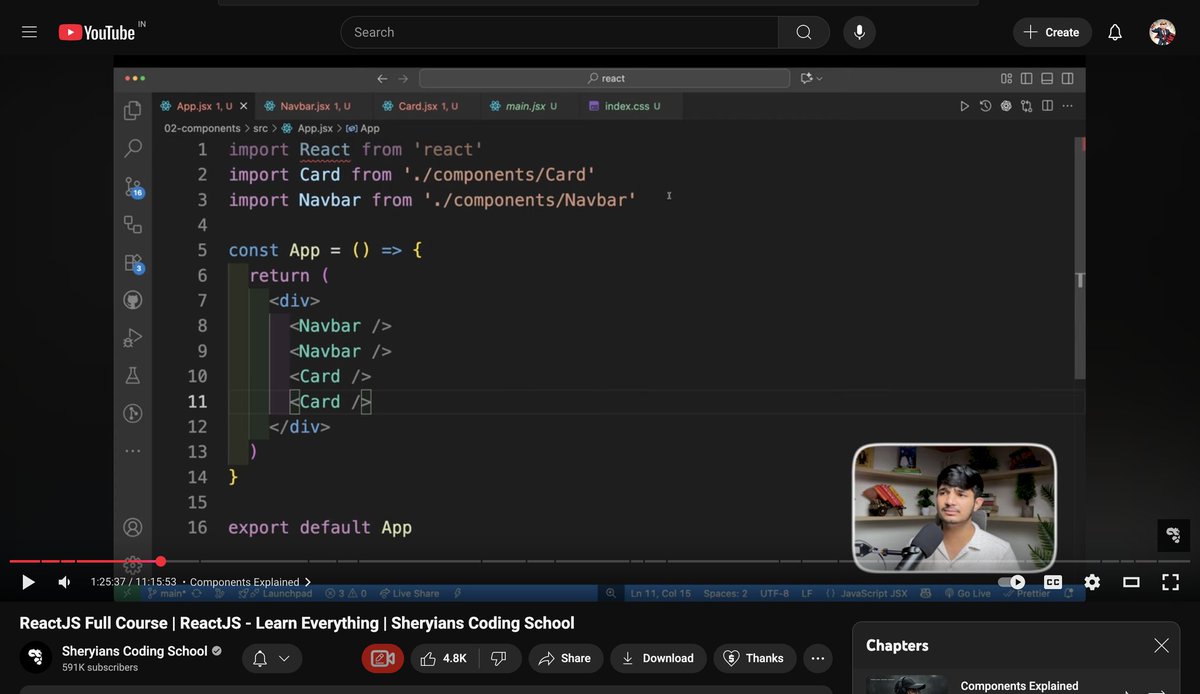The width and height of the screenshot is (1200, 694).
Task: Click 'Go Live' in VS Code status bar
Action: click(x=967, y=593)
